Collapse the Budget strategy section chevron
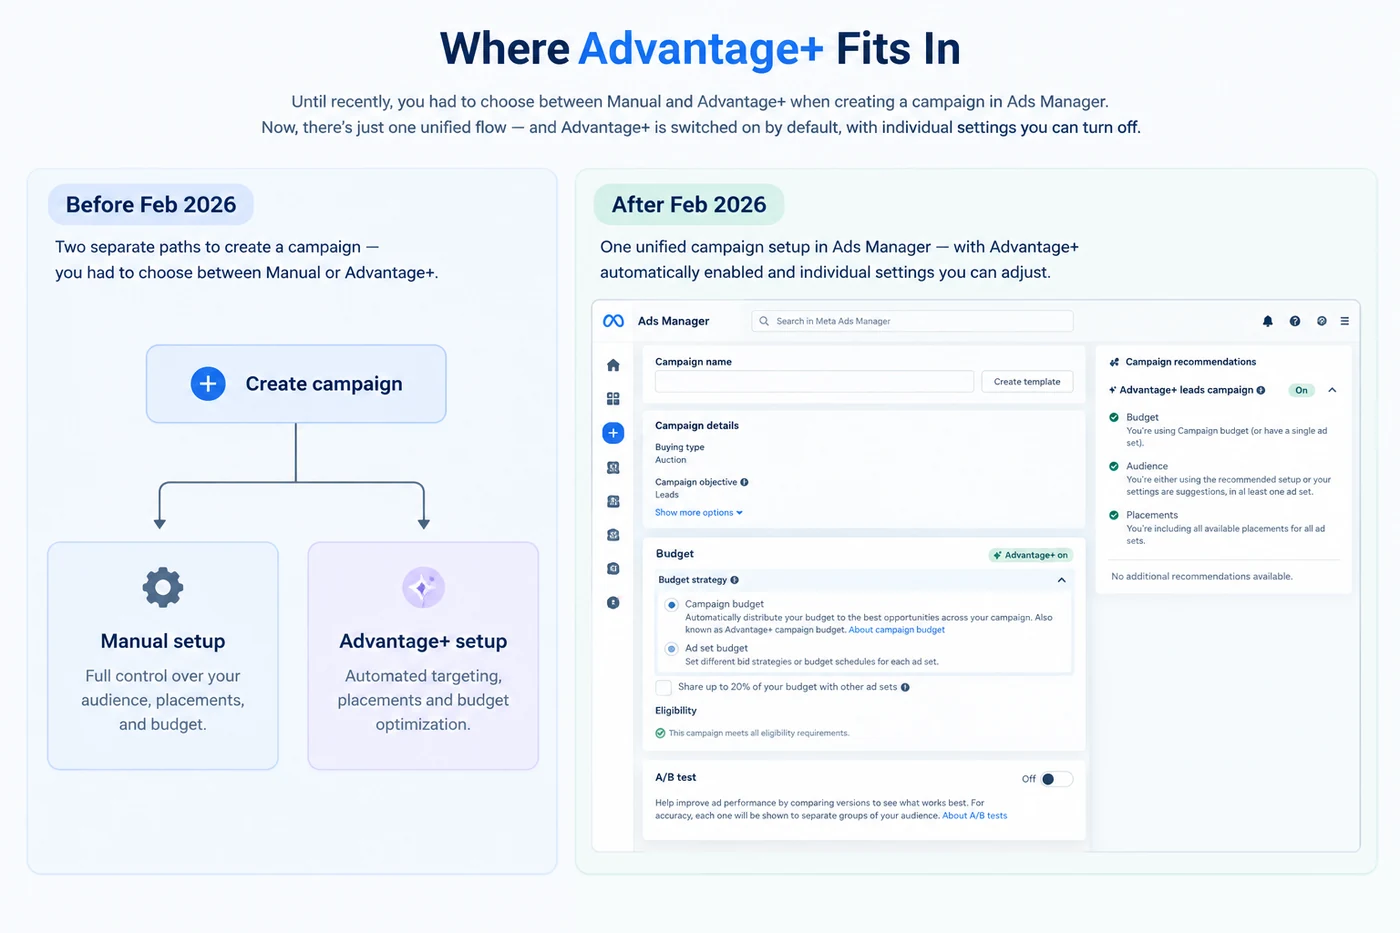Screen dimensions: 1400x933 point(1062,580)
